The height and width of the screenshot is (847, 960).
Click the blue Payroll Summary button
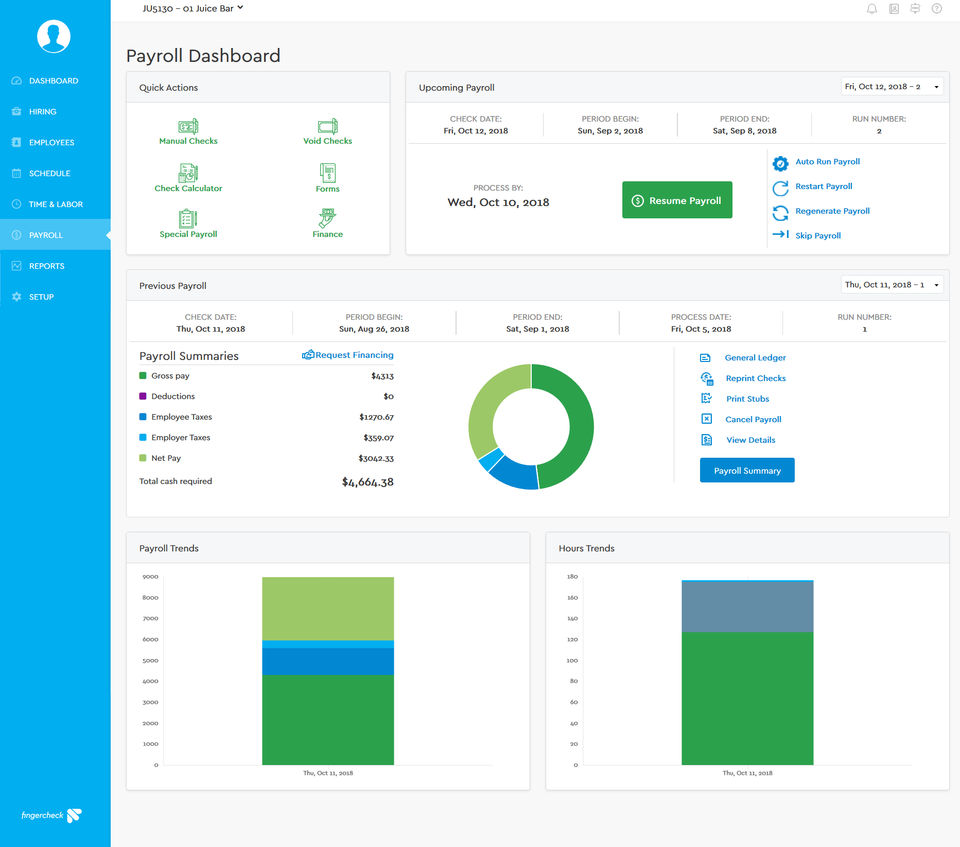tap(747, 471)
